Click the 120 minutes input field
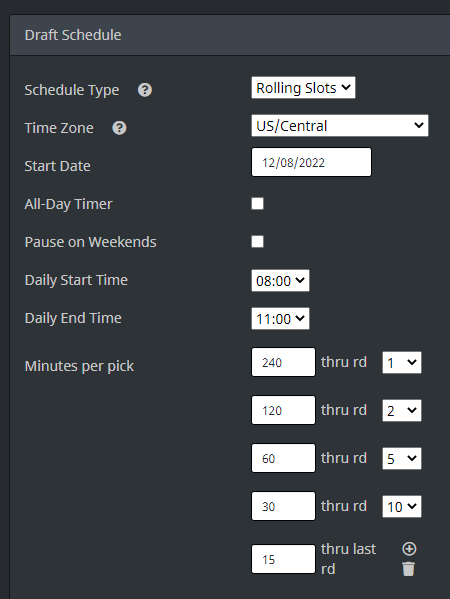The image size is (450, 599). (283, 410)
